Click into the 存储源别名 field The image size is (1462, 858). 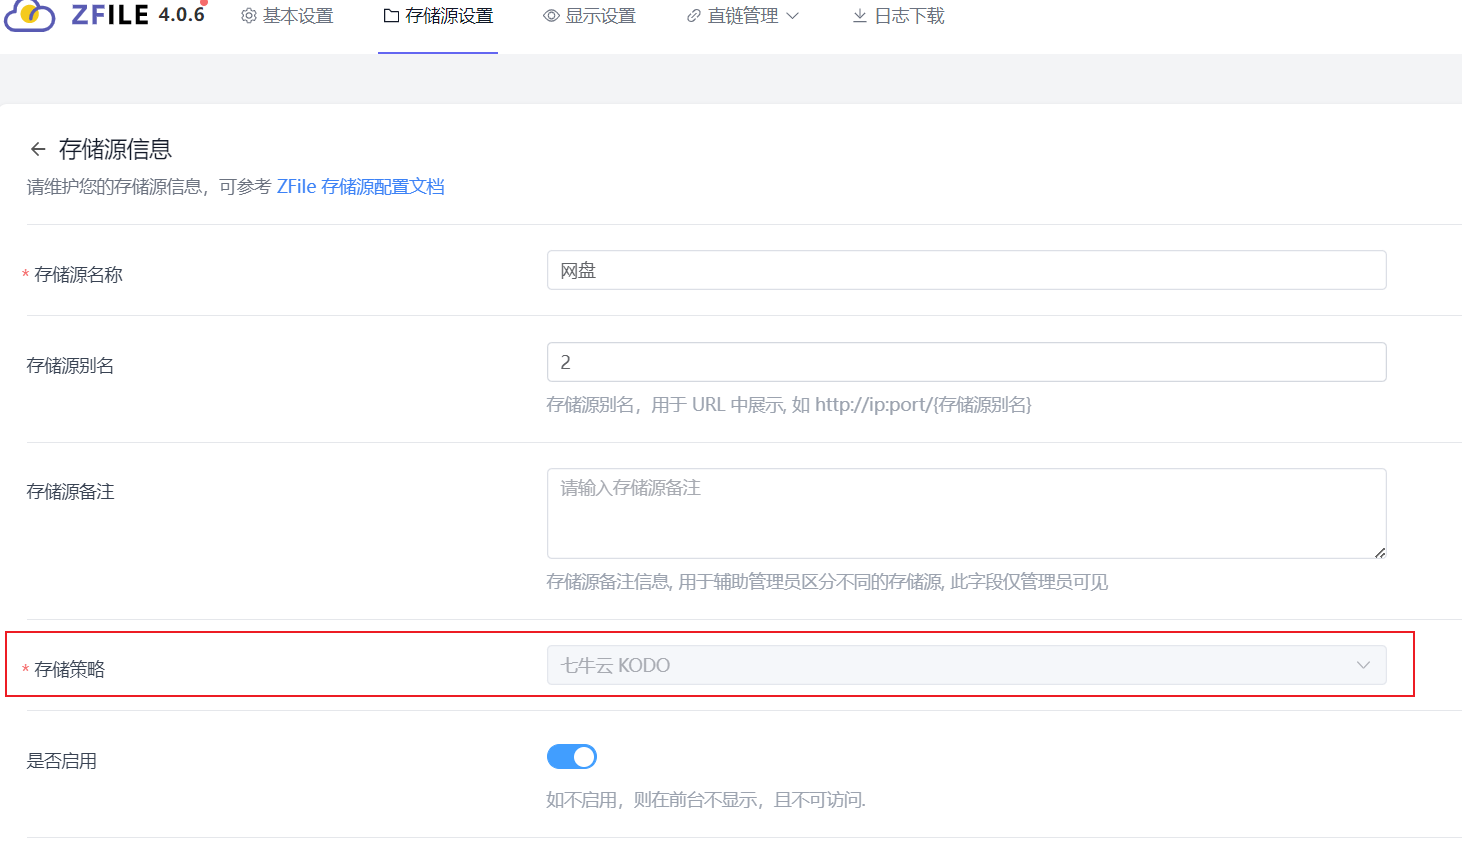[x=966, y=362]
